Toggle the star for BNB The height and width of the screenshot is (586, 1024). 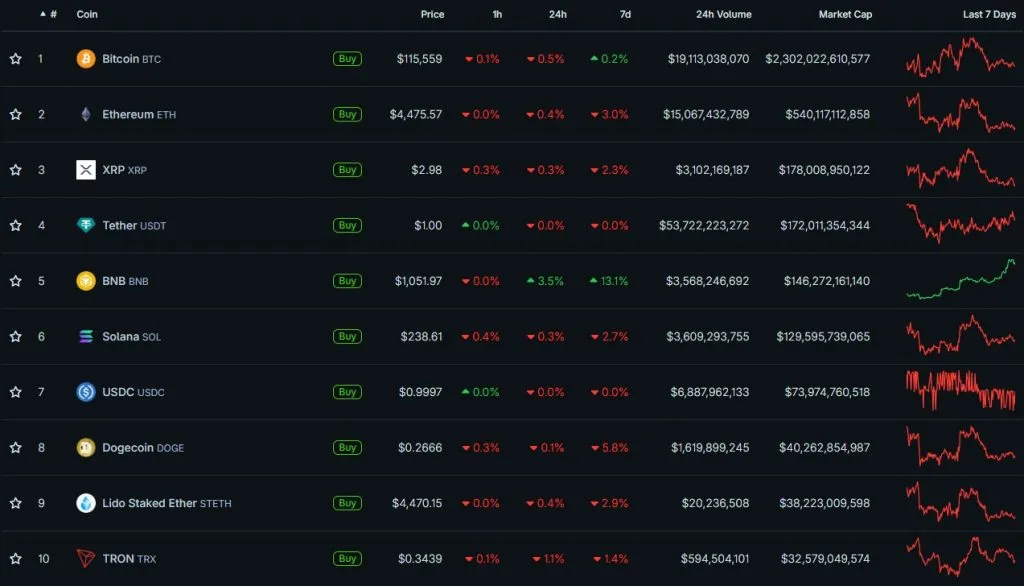[16, 281]
